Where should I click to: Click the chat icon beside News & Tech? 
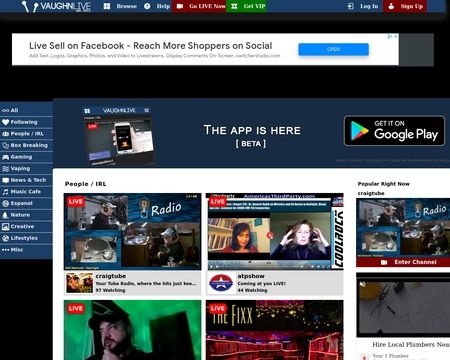click(5, 180)
